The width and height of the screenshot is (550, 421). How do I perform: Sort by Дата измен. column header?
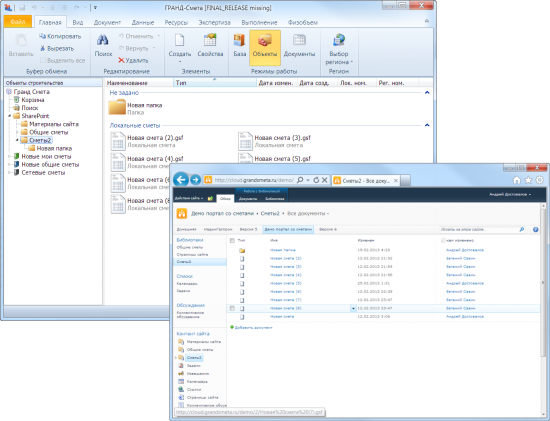276,83
